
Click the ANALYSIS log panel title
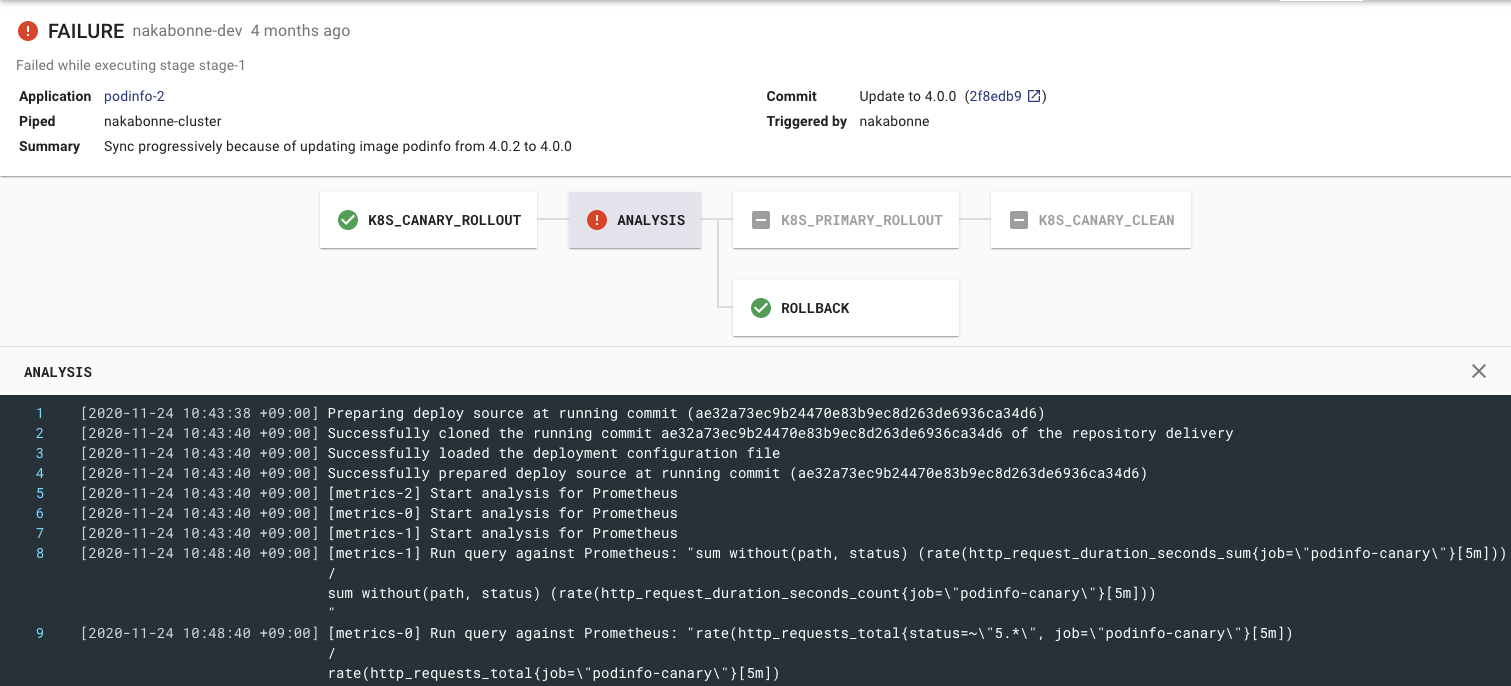coord(58,372)
